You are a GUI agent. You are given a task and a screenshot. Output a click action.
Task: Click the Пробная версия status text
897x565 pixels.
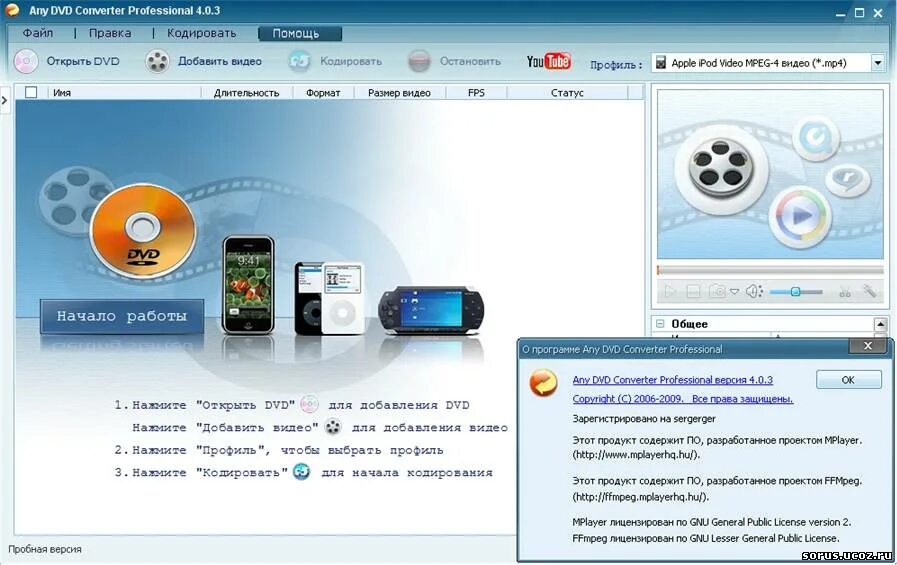click(x=45, y=549)
